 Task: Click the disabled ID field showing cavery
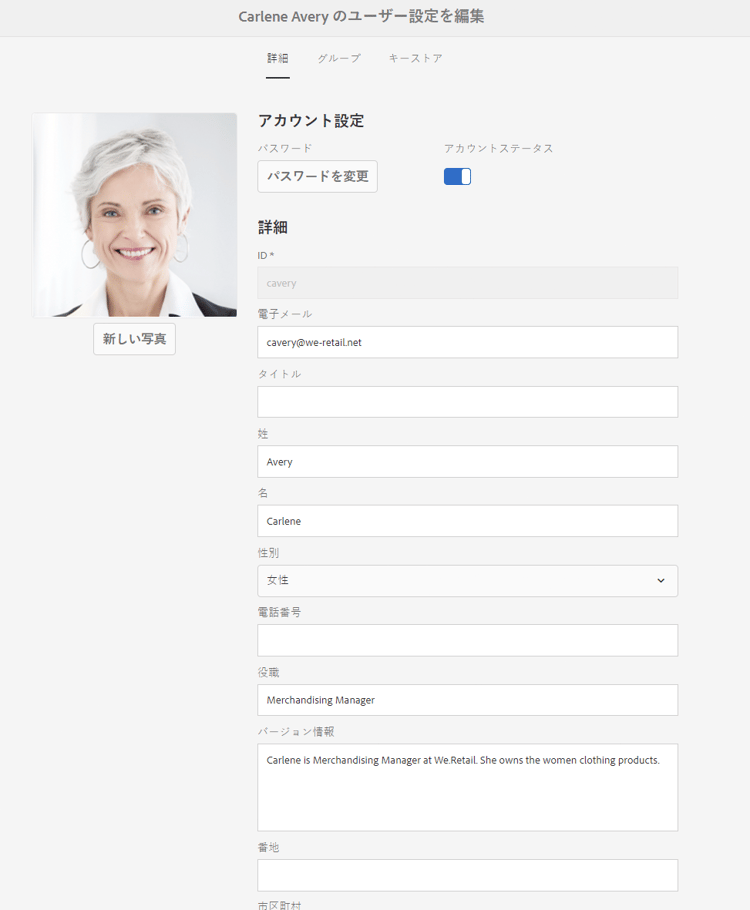point(468,283)
